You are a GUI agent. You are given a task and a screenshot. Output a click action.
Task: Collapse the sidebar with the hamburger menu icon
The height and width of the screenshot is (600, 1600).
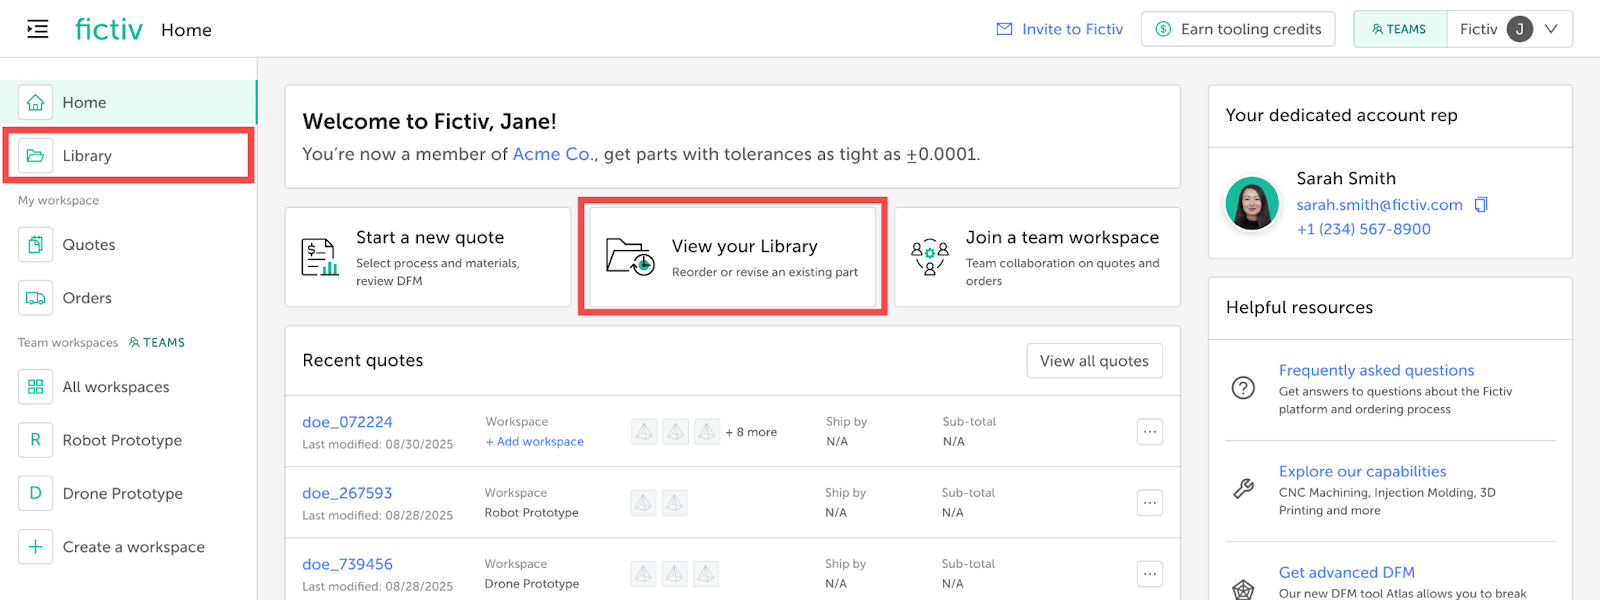[x=37, y=29]
